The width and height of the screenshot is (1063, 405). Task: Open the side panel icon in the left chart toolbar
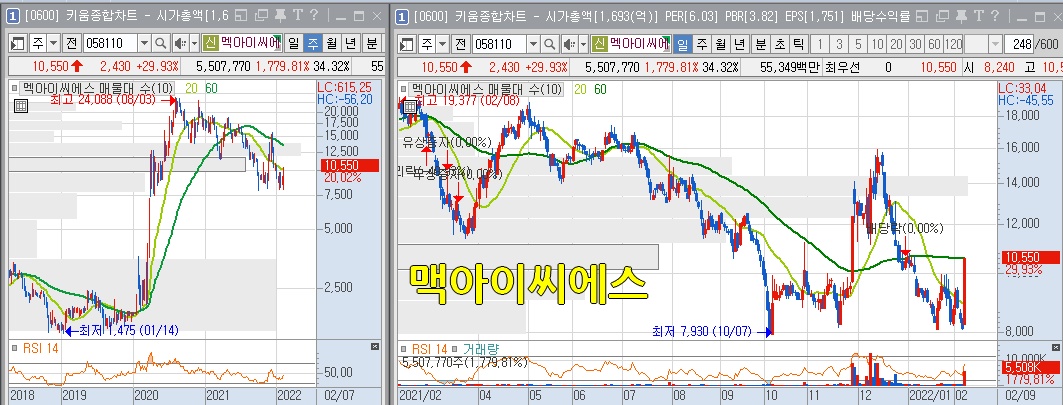(x=18, y=44)
